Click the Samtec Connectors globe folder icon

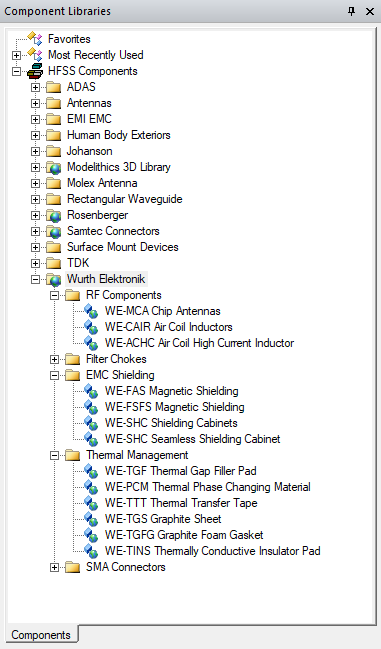coord(54,232)
